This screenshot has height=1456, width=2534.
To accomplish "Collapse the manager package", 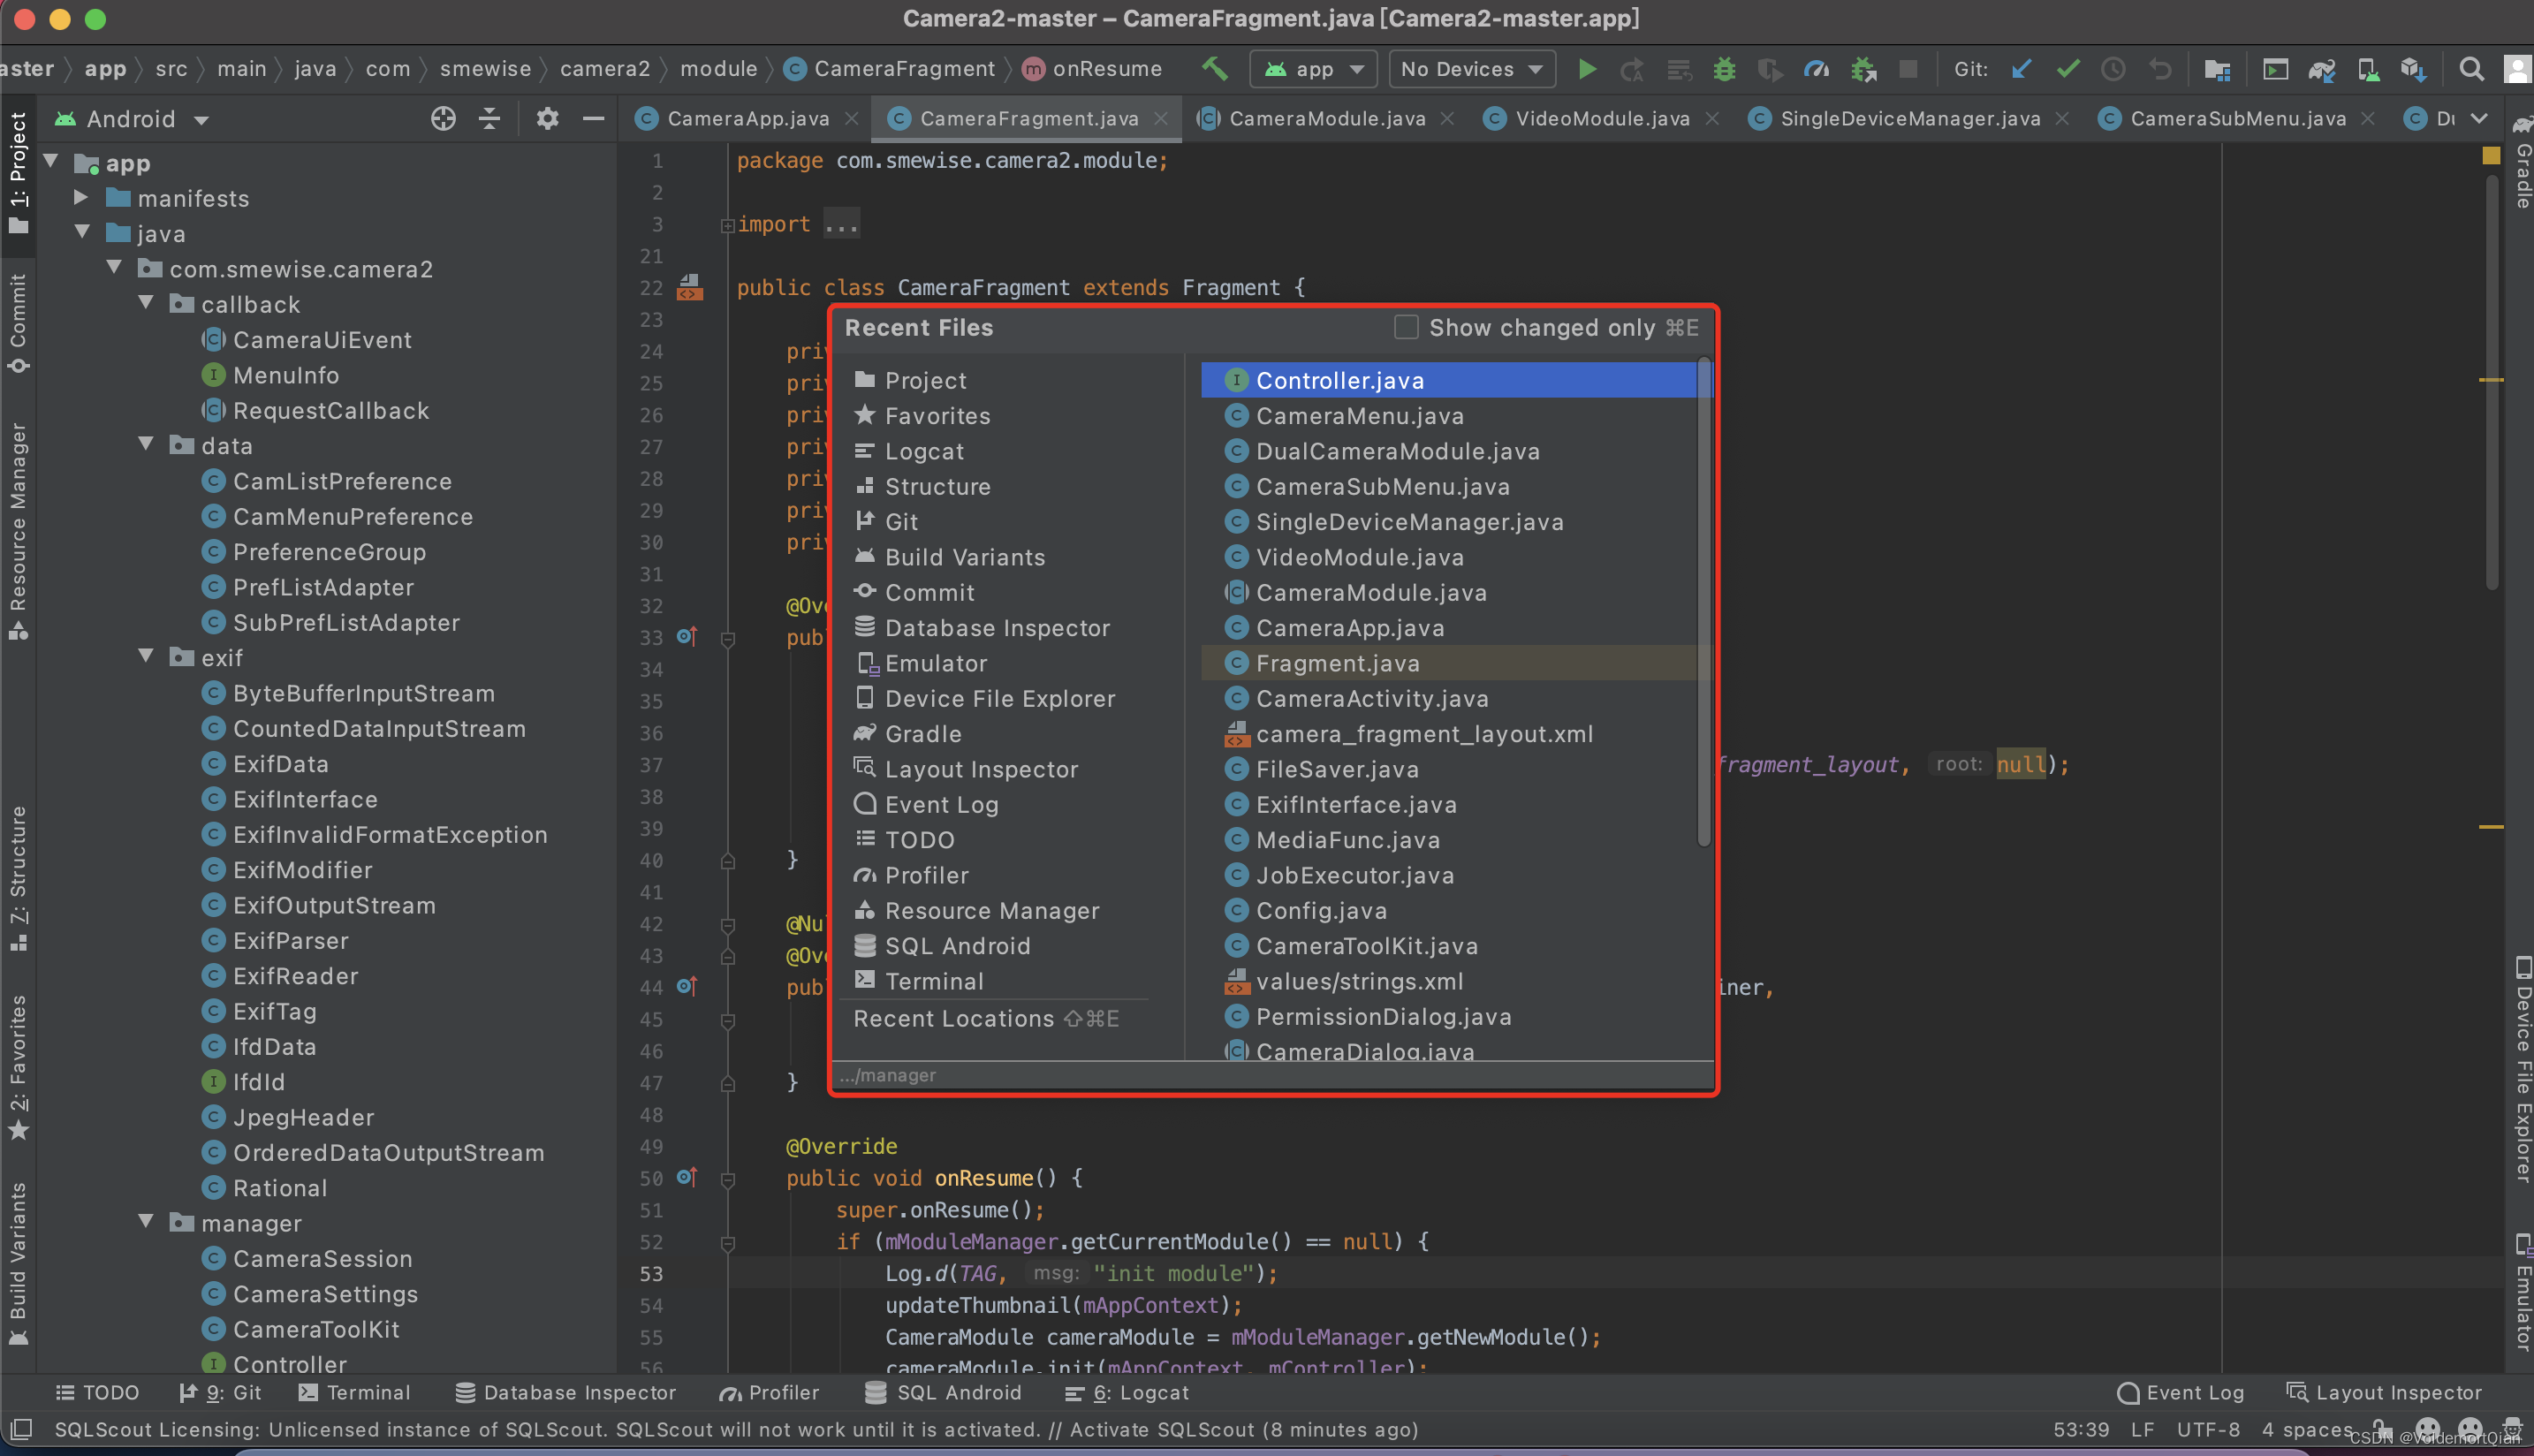I will [146, 1222].
